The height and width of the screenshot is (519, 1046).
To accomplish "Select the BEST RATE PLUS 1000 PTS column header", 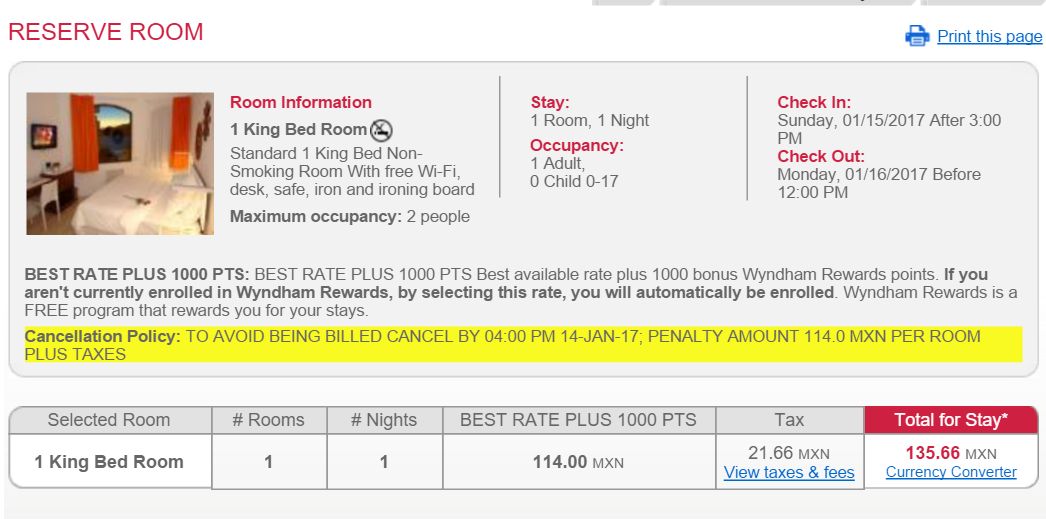I will pos(578,420).
